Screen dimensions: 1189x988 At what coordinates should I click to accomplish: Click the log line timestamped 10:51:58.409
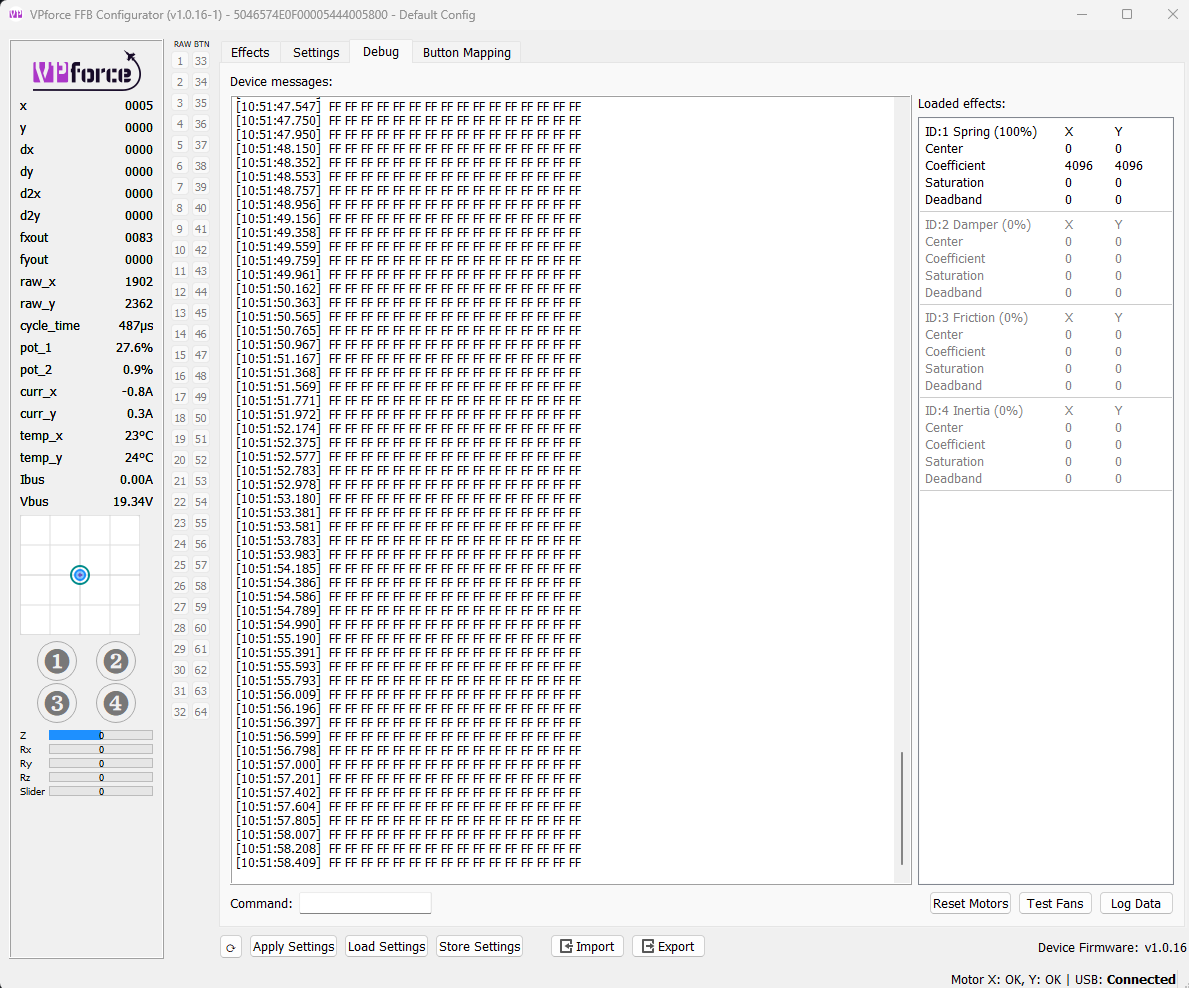pyautogui.click(x=409, y=863)
